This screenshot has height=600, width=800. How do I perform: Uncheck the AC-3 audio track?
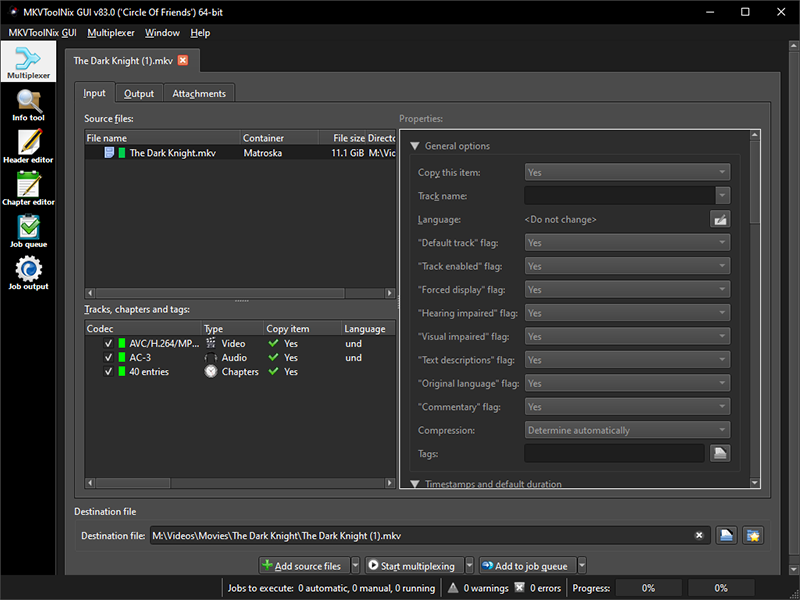click(x=108, y=357)
